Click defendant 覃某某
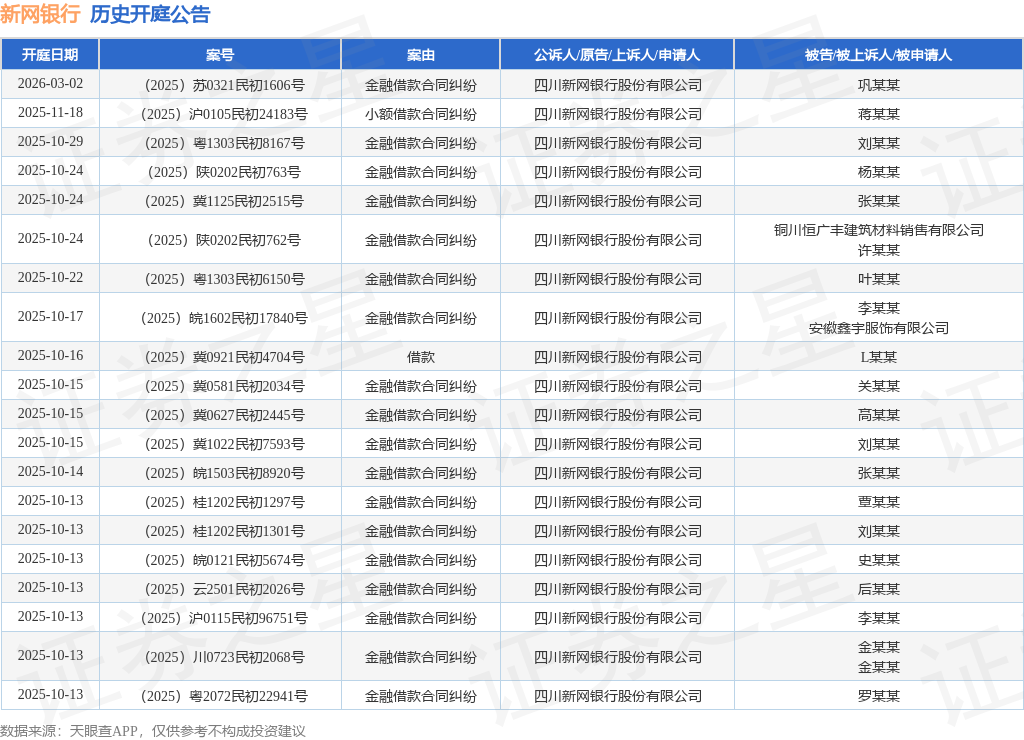The width and height of the screenshot is (1024, 740). click(878, 502)
